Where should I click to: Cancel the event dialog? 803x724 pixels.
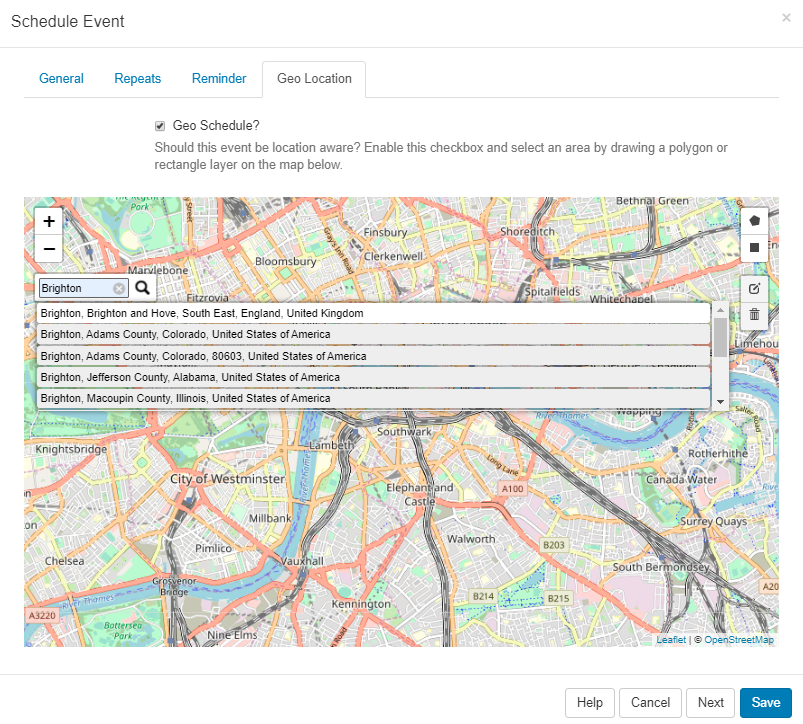(650, 702)
